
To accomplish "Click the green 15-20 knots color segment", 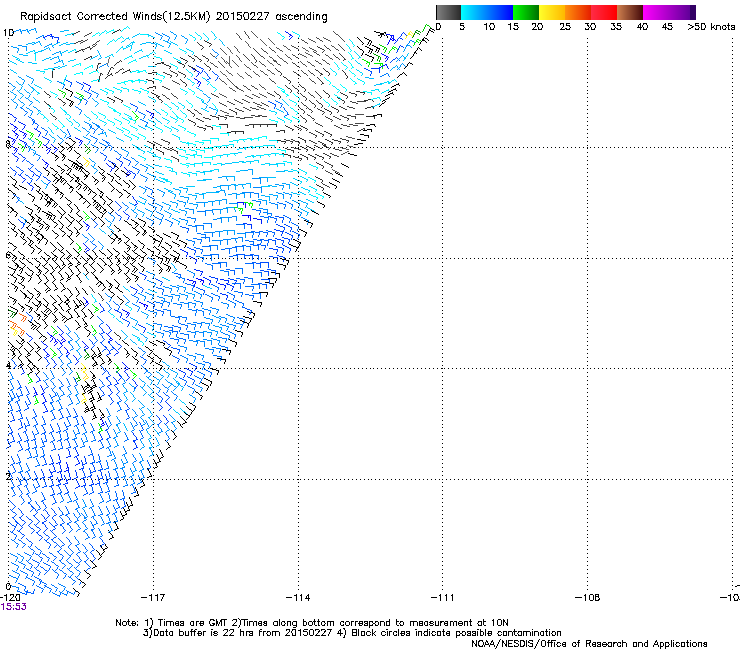I will coord(526,12).
